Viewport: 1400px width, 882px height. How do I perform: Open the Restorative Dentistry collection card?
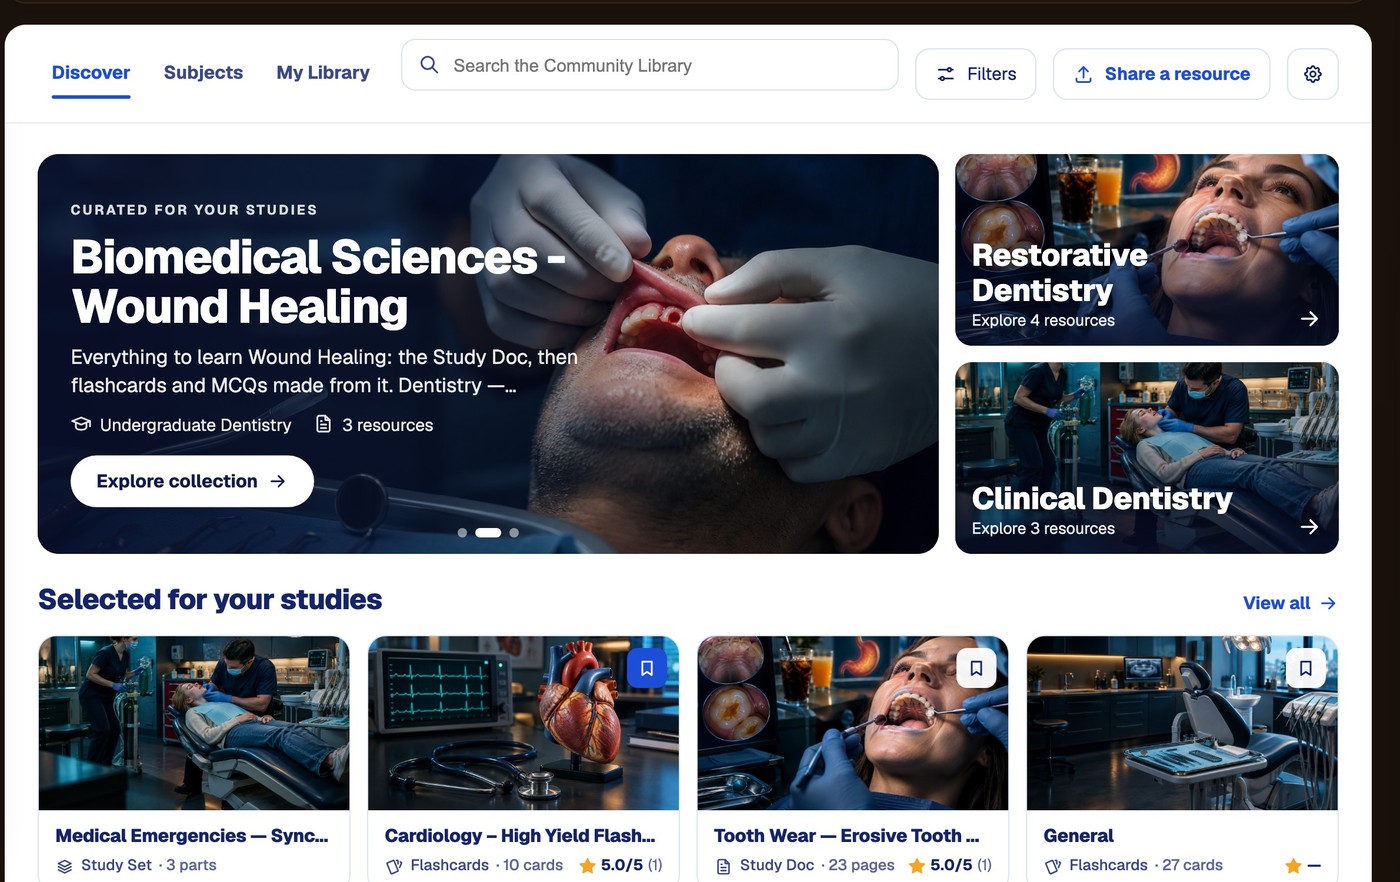tap(1147, 250)
